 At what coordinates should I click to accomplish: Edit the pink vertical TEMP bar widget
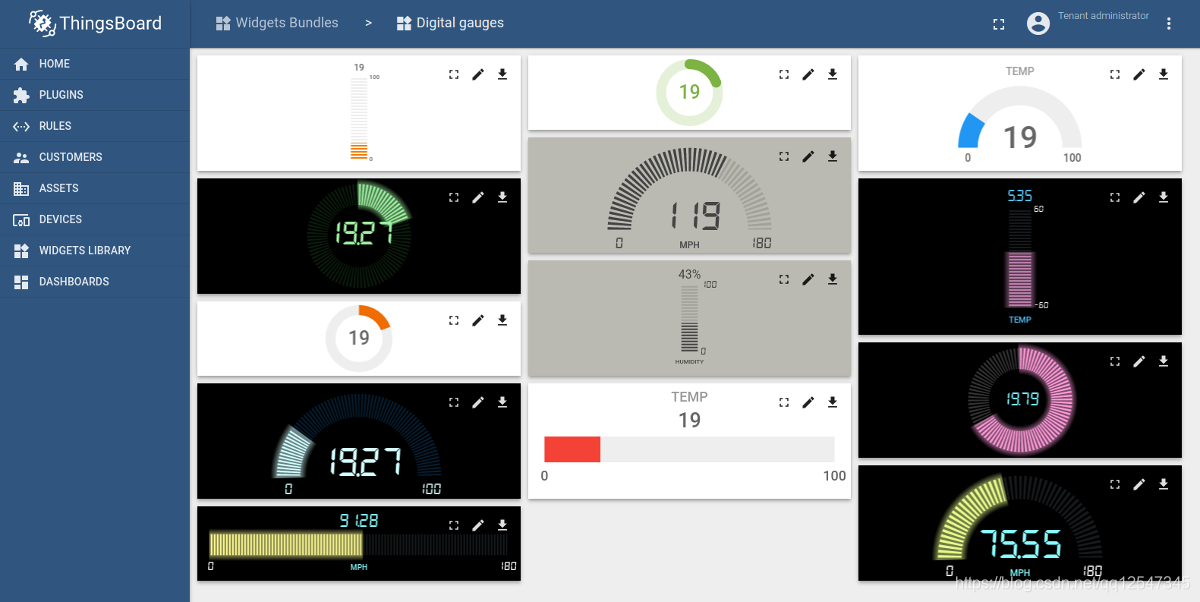point(1139,197)
